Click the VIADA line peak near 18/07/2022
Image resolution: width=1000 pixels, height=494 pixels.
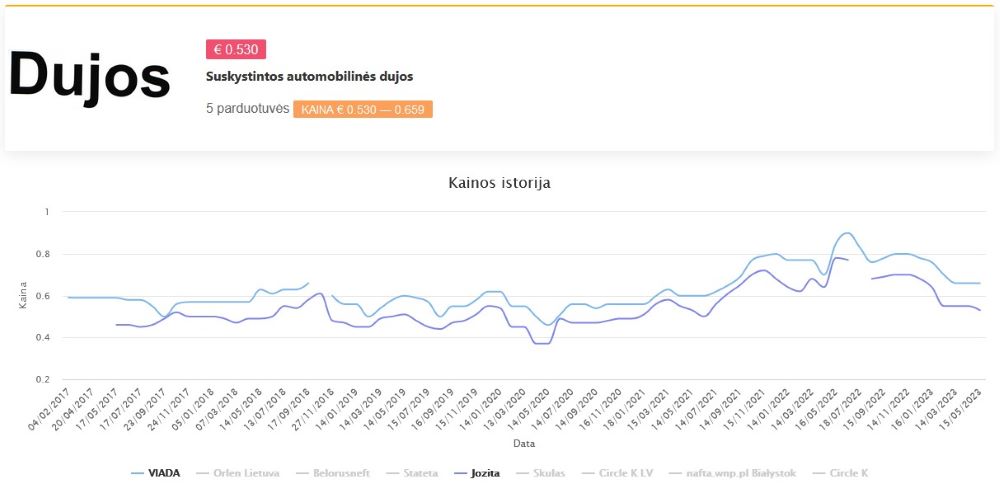(x=846, y=233)
